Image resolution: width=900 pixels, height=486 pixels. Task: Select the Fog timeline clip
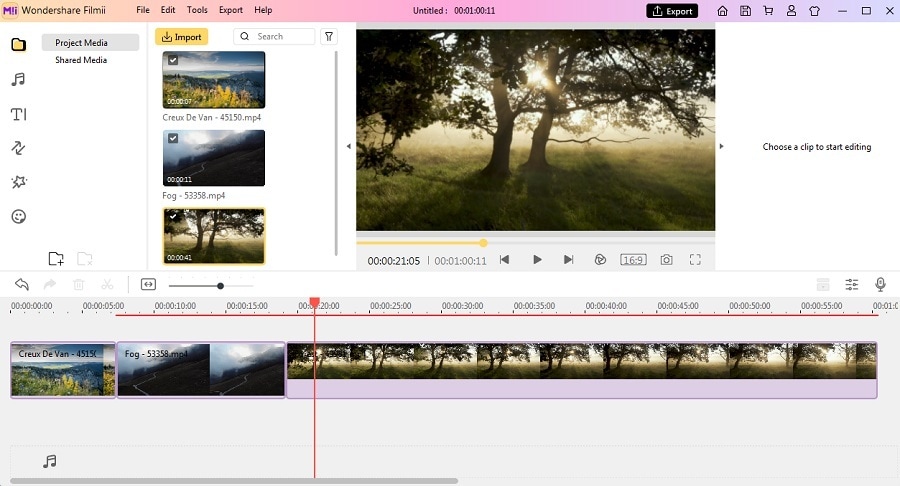[x=201, y=370]
